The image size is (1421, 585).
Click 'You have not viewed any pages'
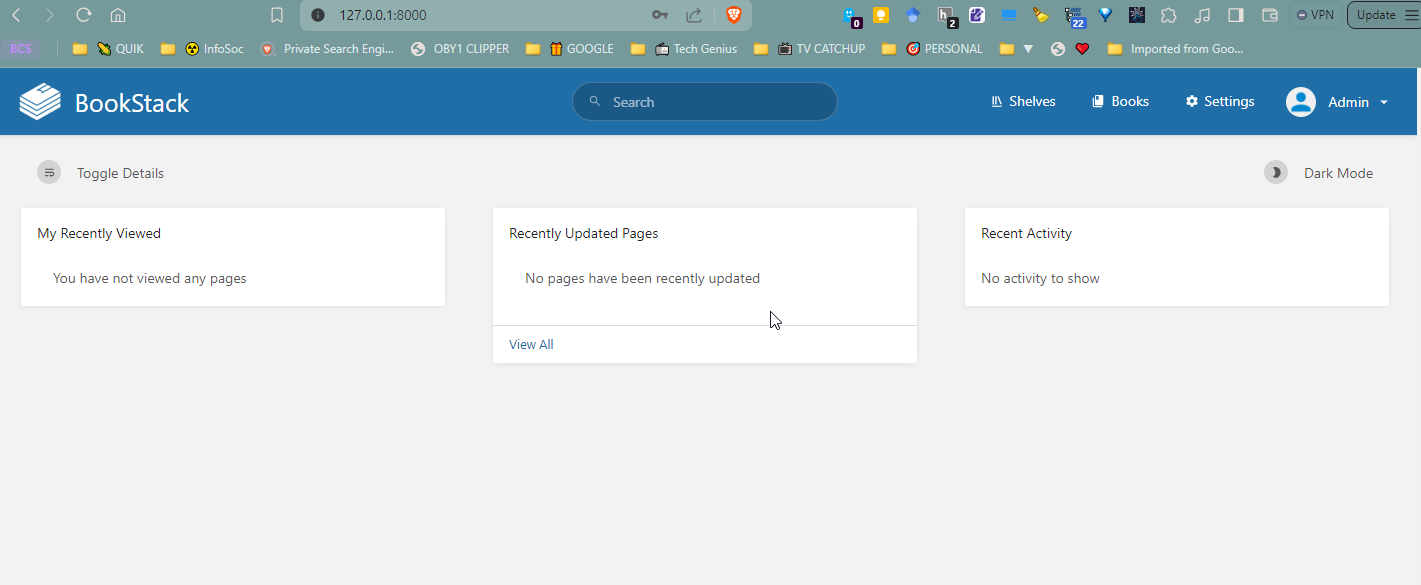point(149,278)
